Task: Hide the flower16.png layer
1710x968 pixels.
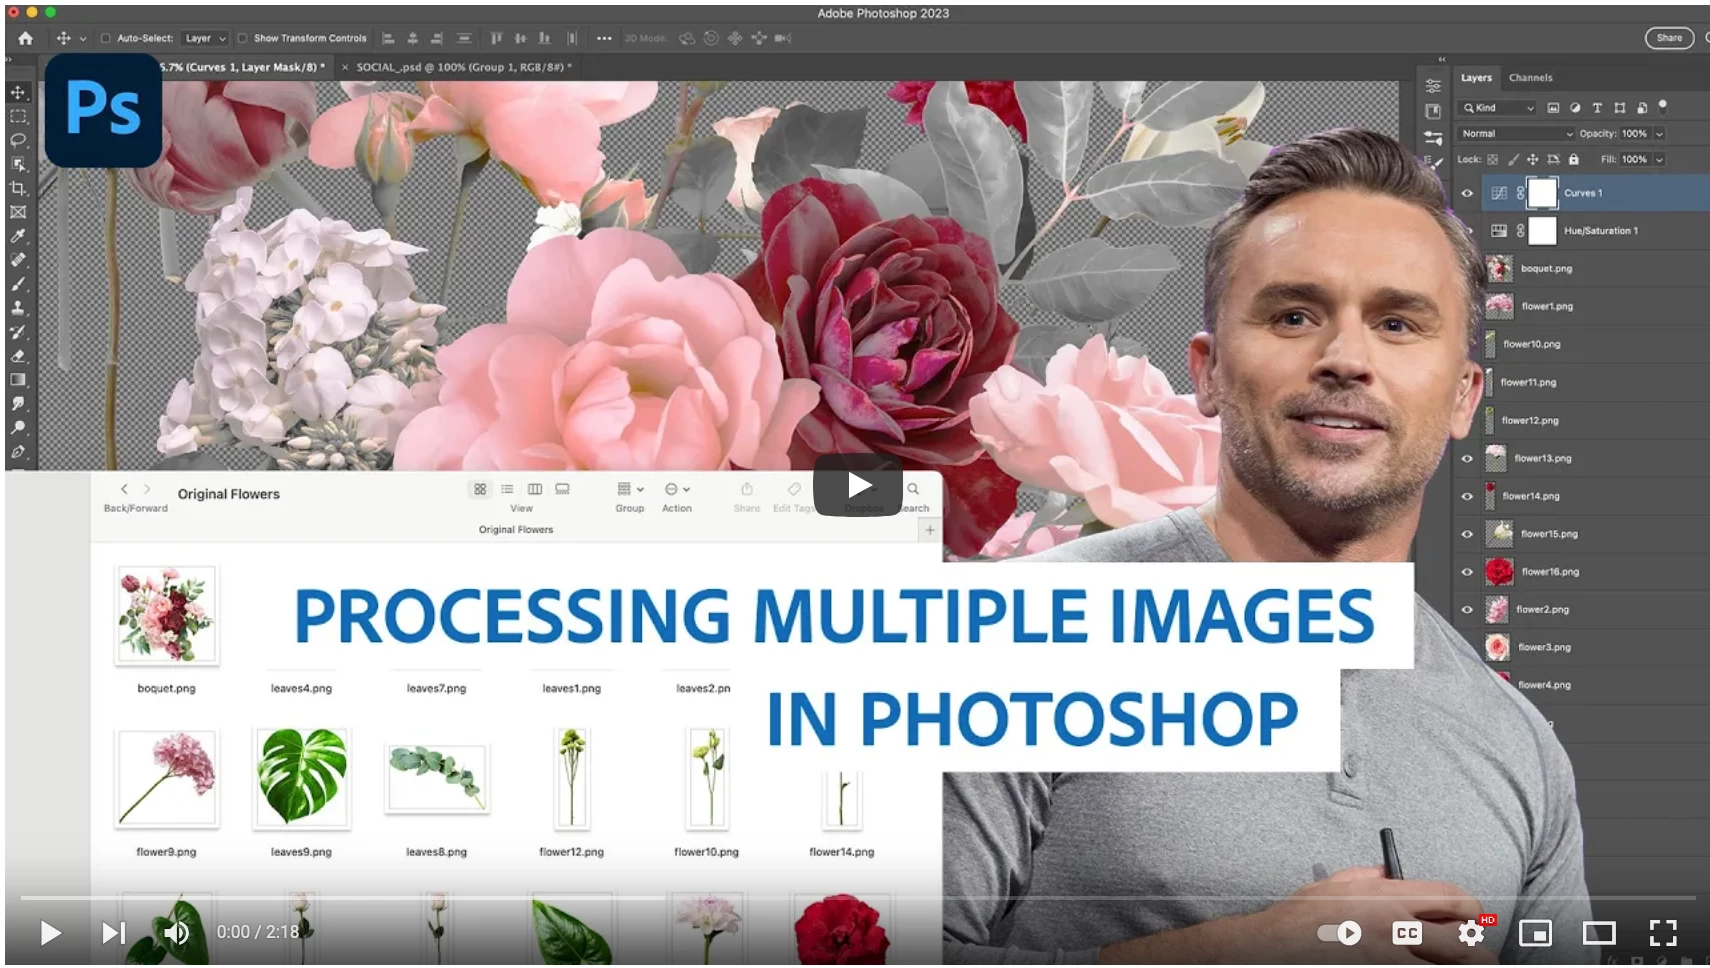Action: point(1467,572)
